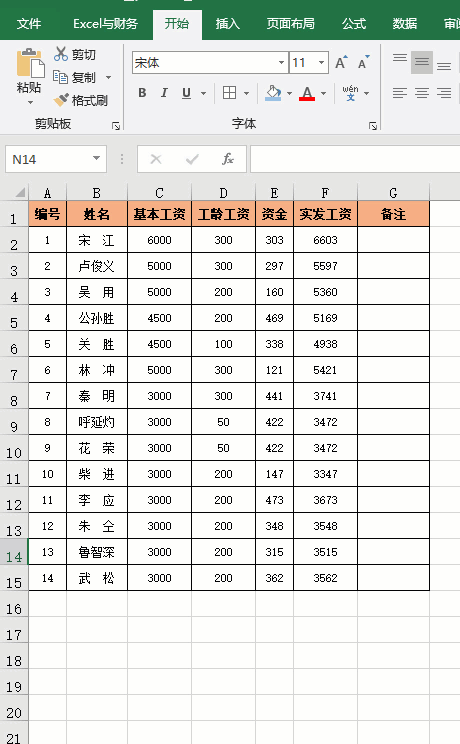Click the phonetic guide wén icon
This screenshot has width=460, height=744.
pos(350,93)
